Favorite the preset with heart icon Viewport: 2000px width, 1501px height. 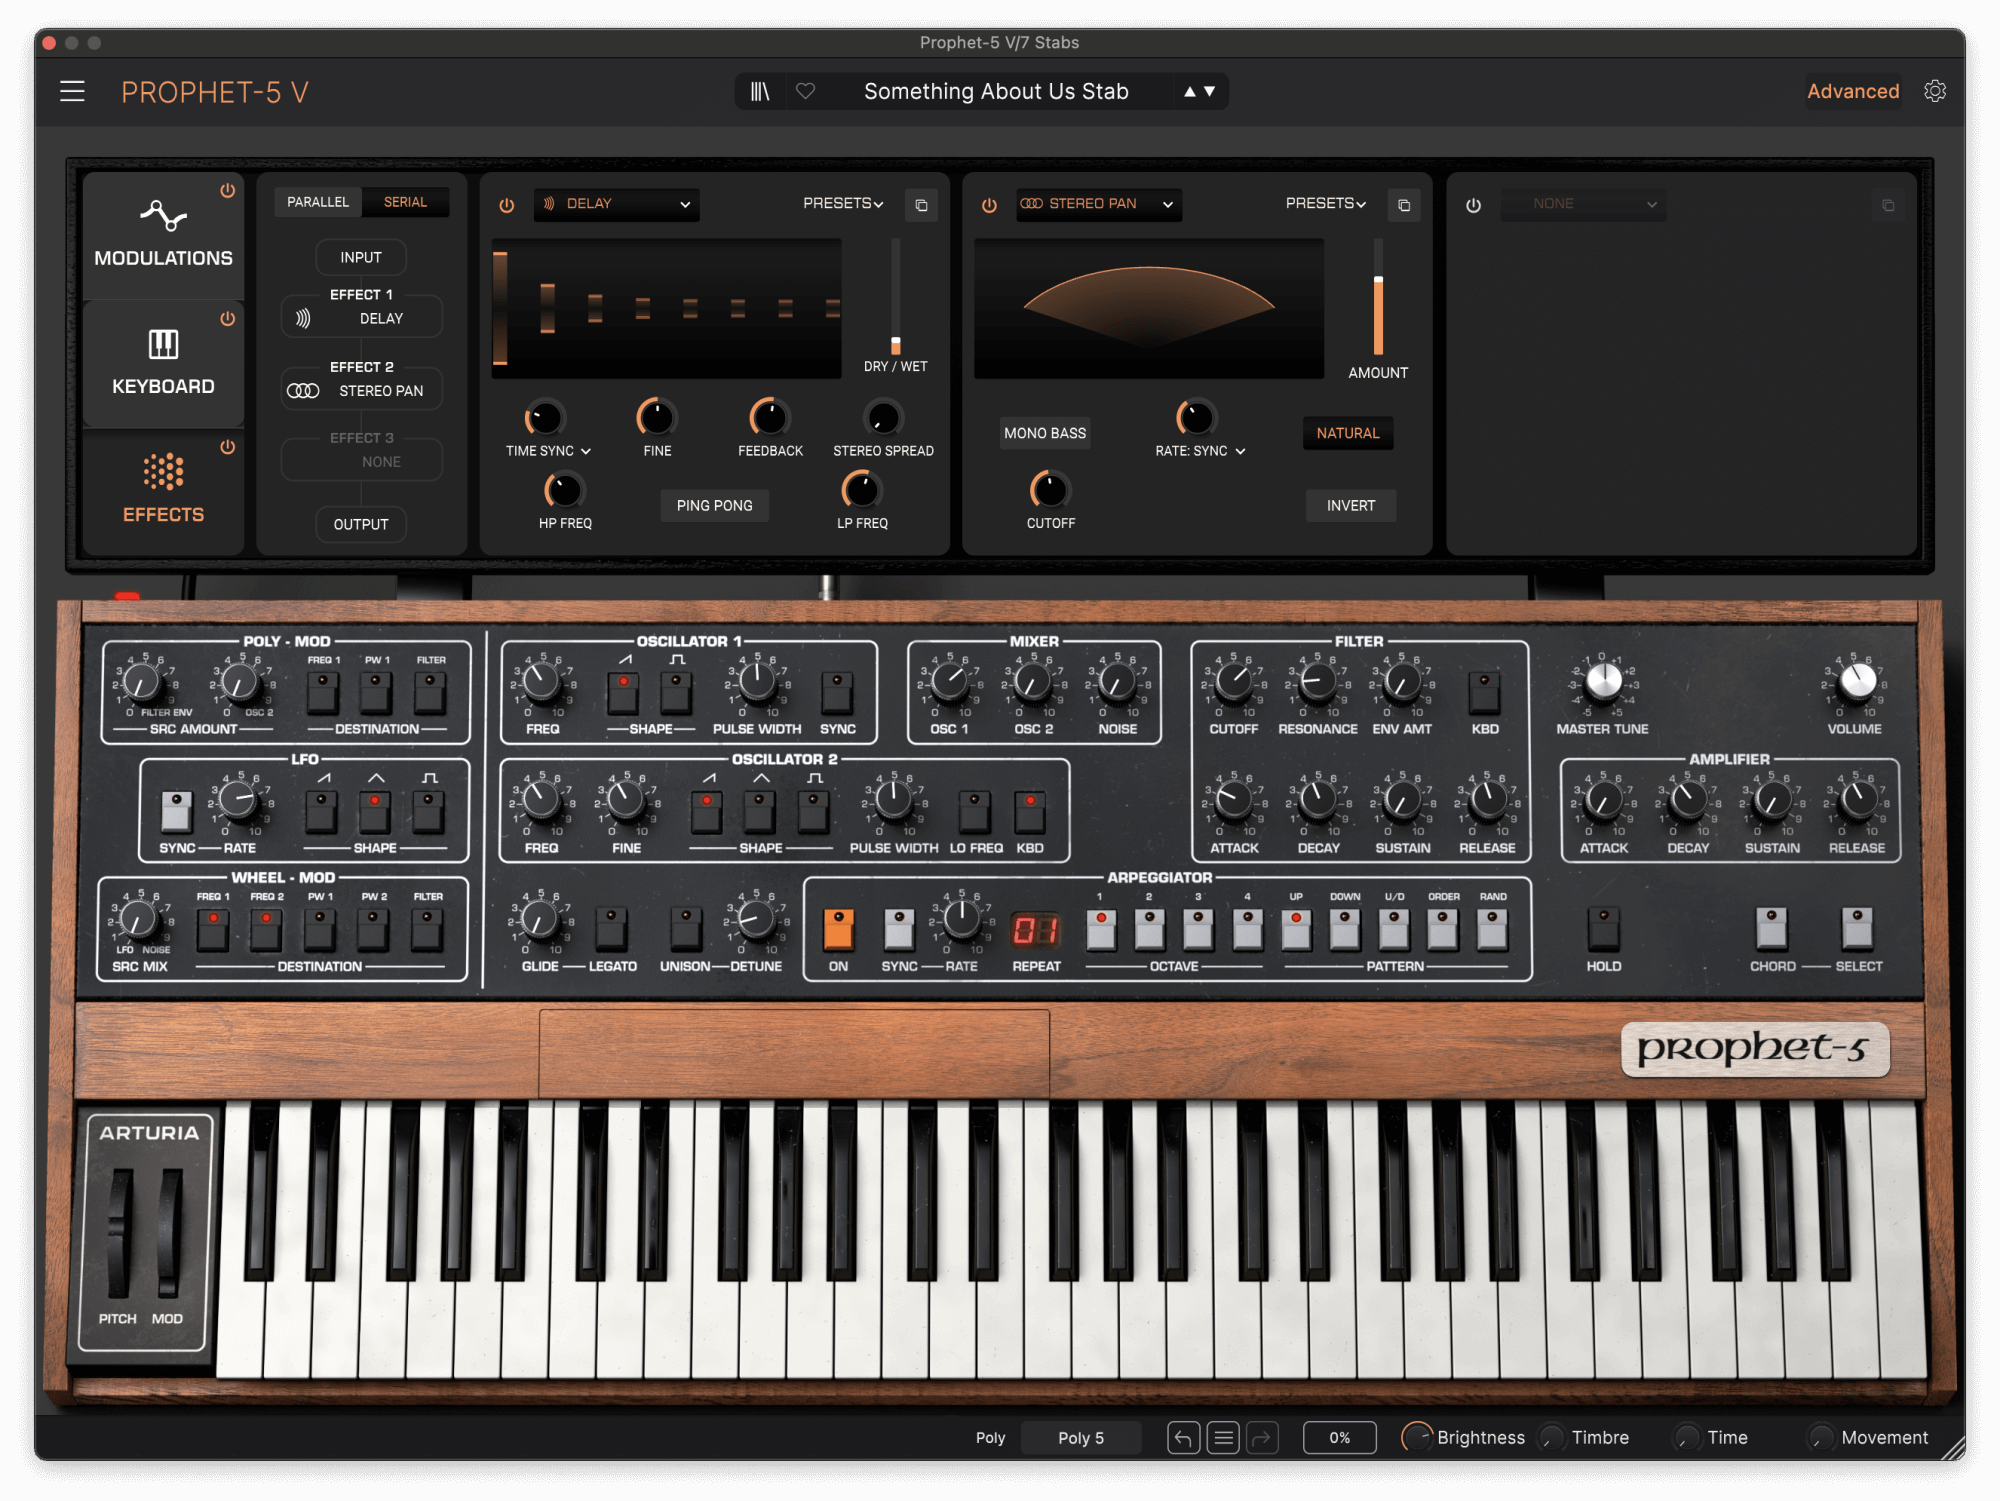(x=805, y=92)
